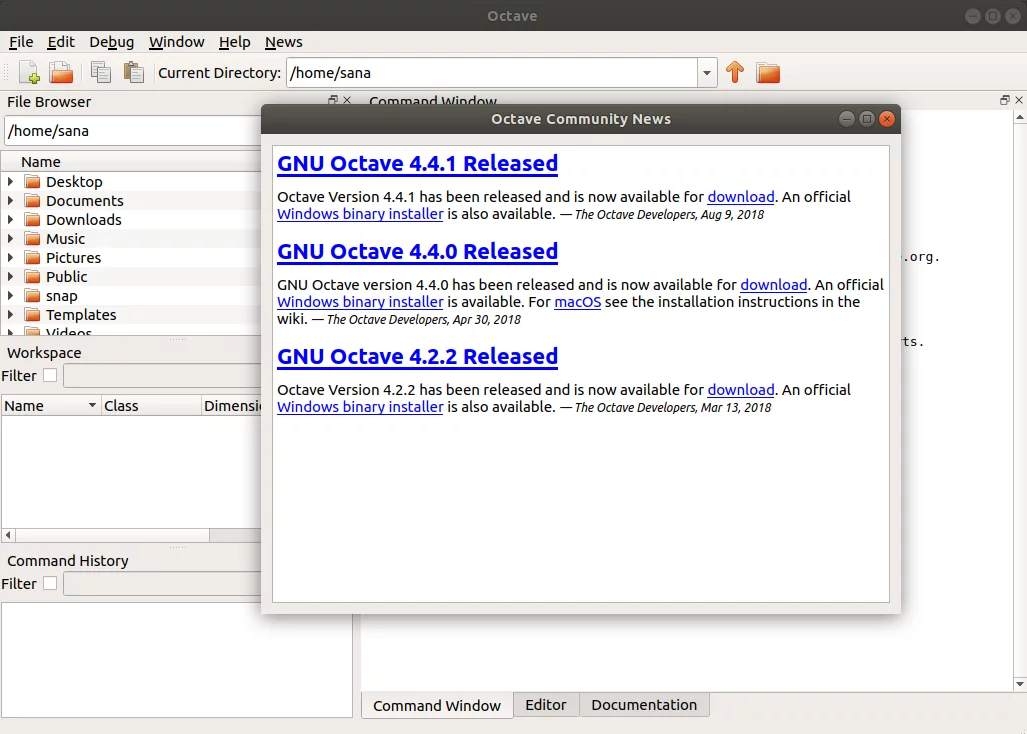Image resolution: width=1027 pixels, height=734 pixels.
Task: Click the Music folder icon
Action: click(x=32, y=238)
